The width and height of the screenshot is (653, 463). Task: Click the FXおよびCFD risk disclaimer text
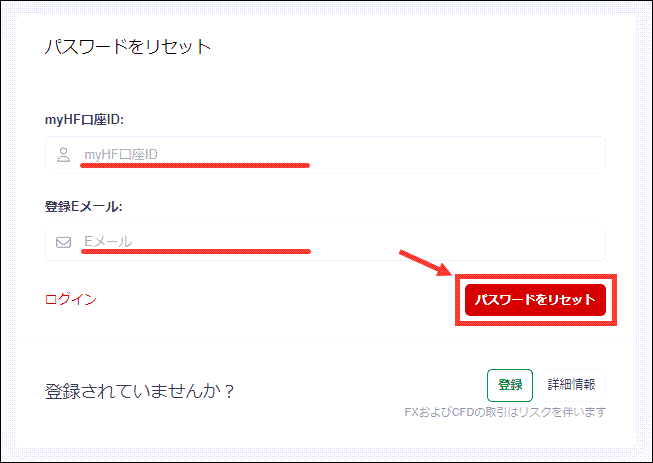(505, 412)
